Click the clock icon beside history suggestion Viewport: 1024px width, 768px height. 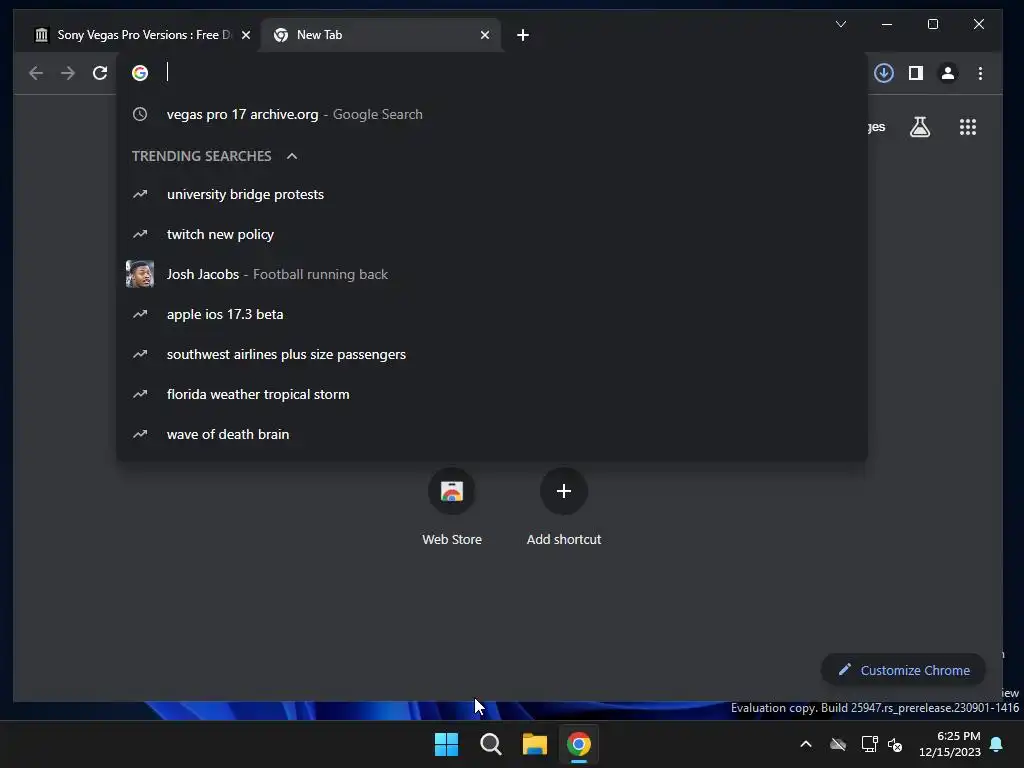pos(140,114)
